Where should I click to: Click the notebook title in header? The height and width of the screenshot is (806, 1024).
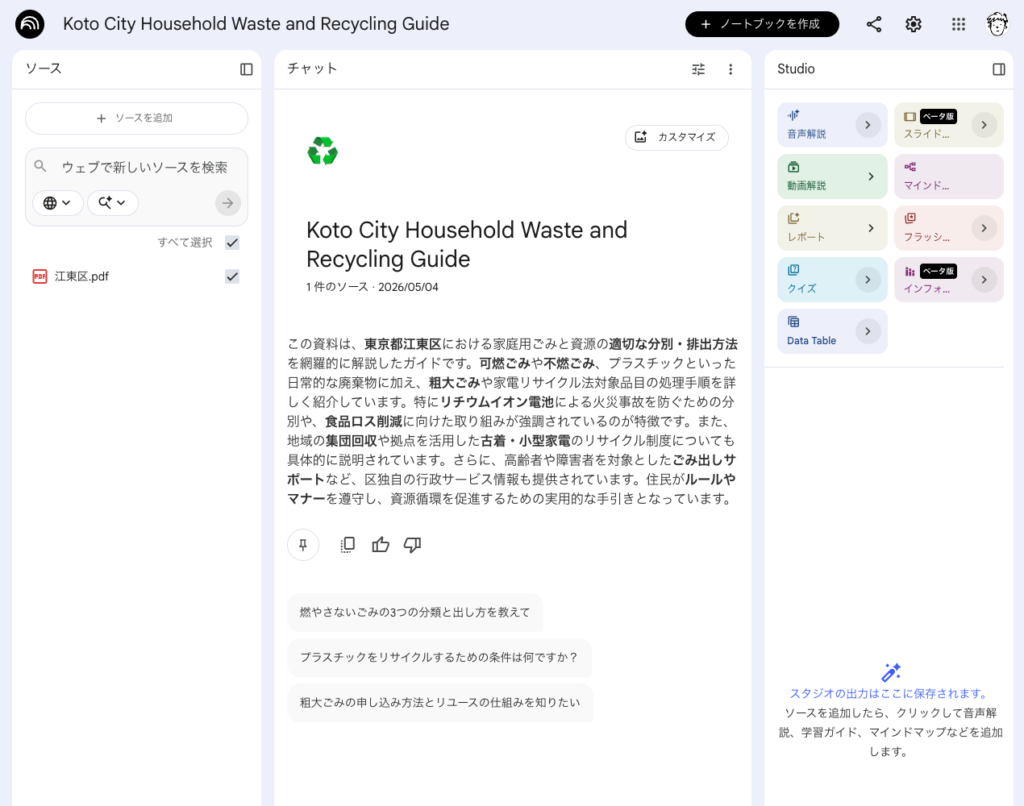[x=256, y=24]
